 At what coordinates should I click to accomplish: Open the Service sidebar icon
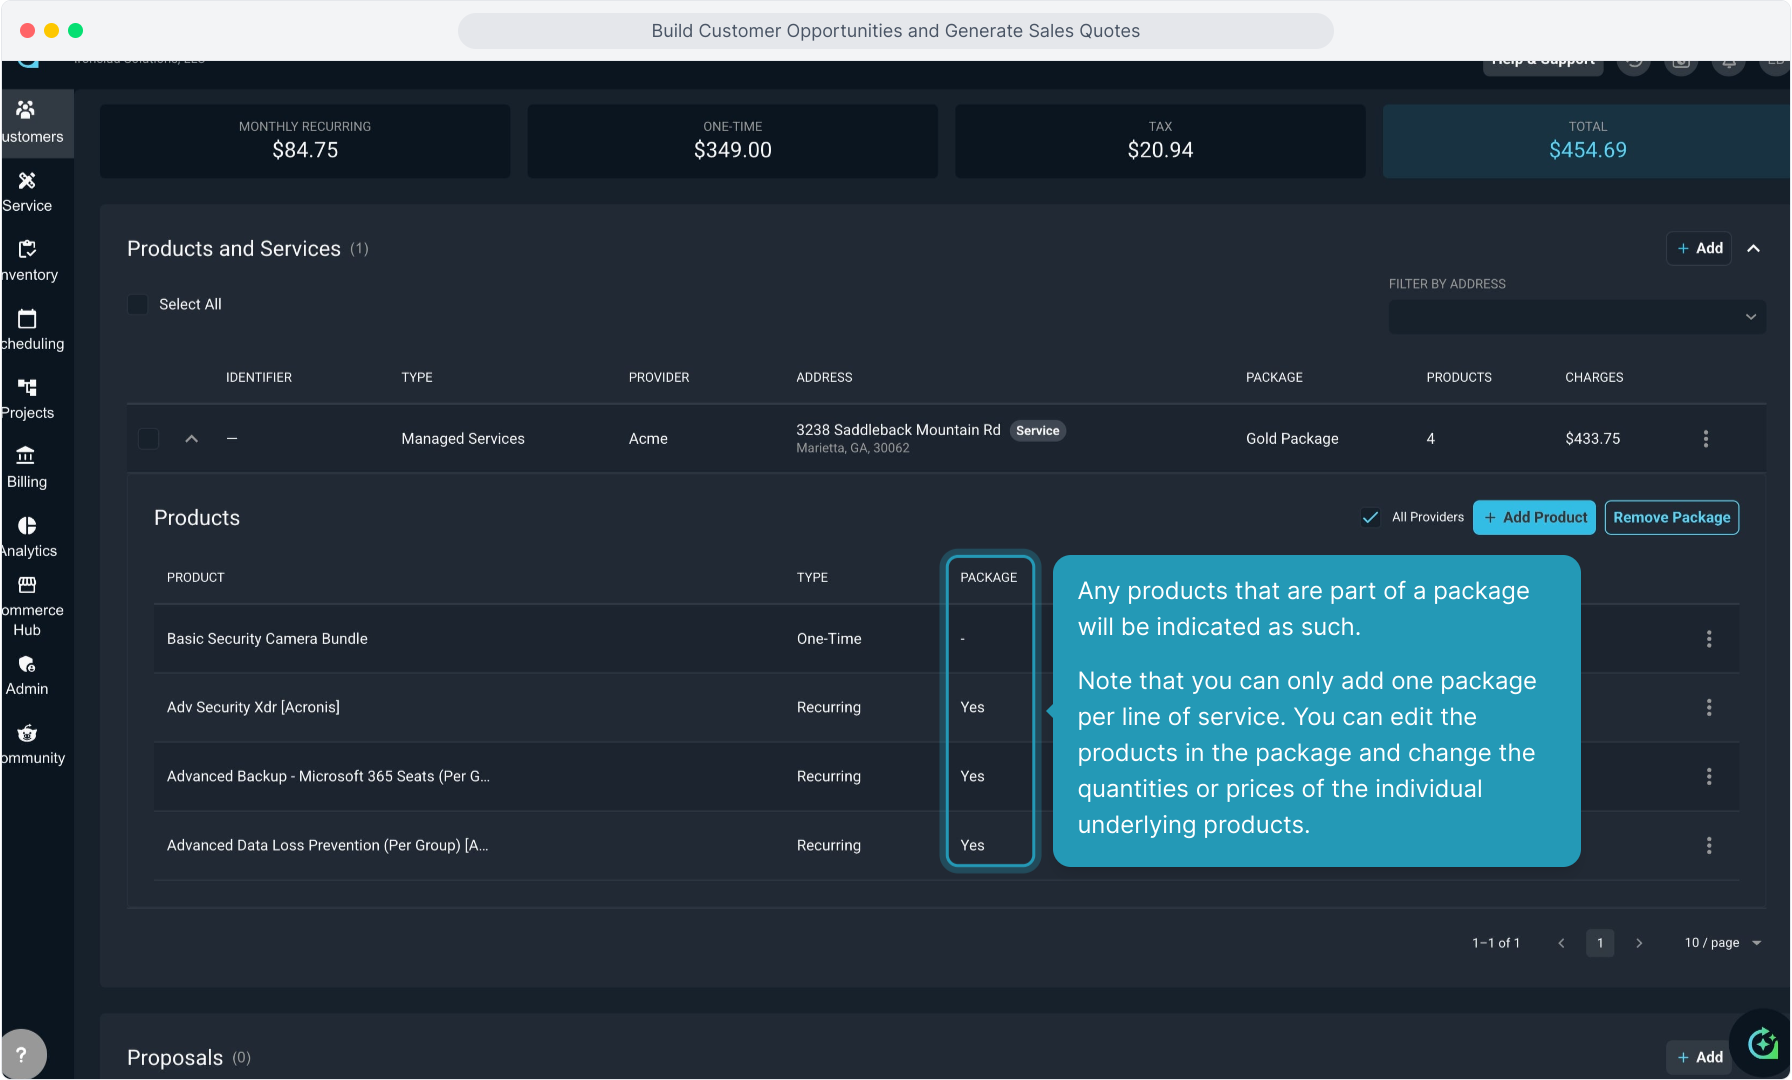pyautogui.click(x=27, y=191)
